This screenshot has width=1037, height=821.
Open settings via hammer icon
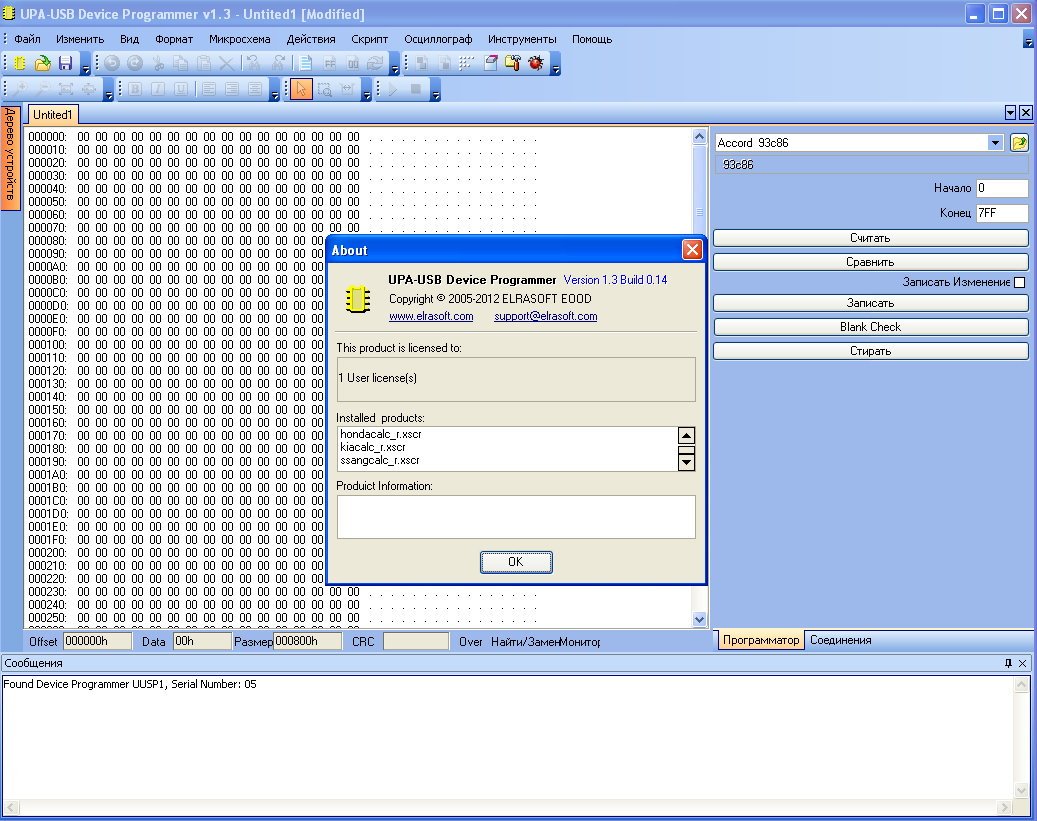tap(513, 64)
